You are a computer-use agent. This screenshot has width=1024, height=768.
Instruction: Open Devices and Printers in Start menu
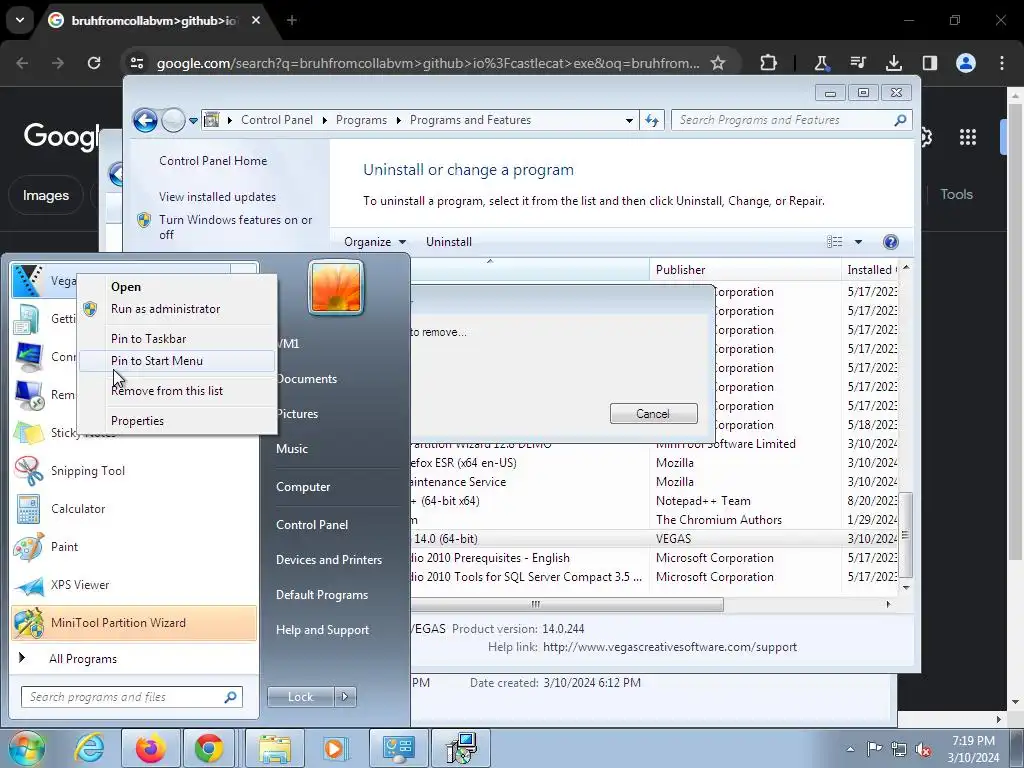pyautogui.click(x=328, y=560)
